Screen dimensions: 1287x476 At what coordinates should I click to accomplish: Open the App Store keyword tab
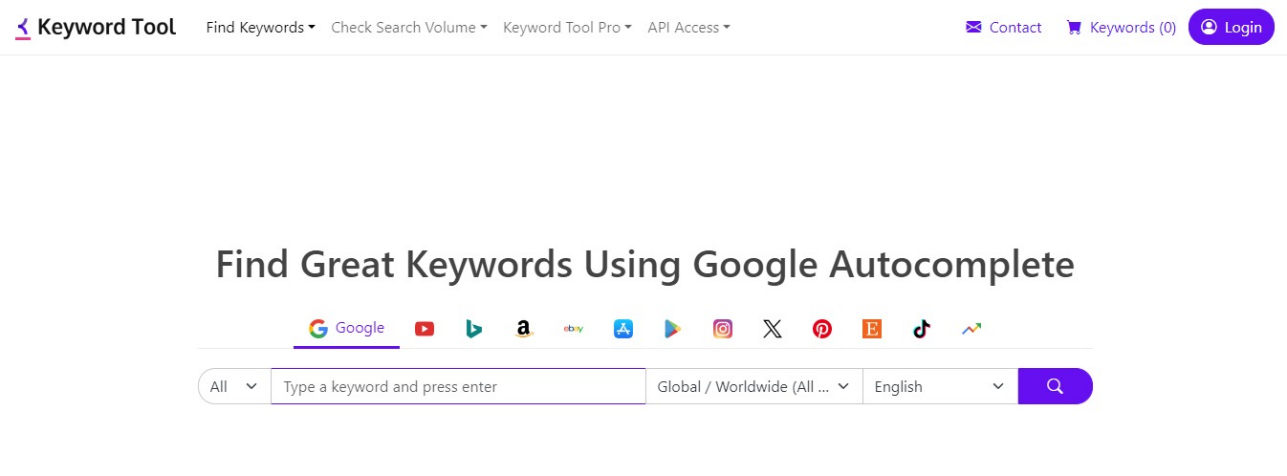click(x=623, y=328)
